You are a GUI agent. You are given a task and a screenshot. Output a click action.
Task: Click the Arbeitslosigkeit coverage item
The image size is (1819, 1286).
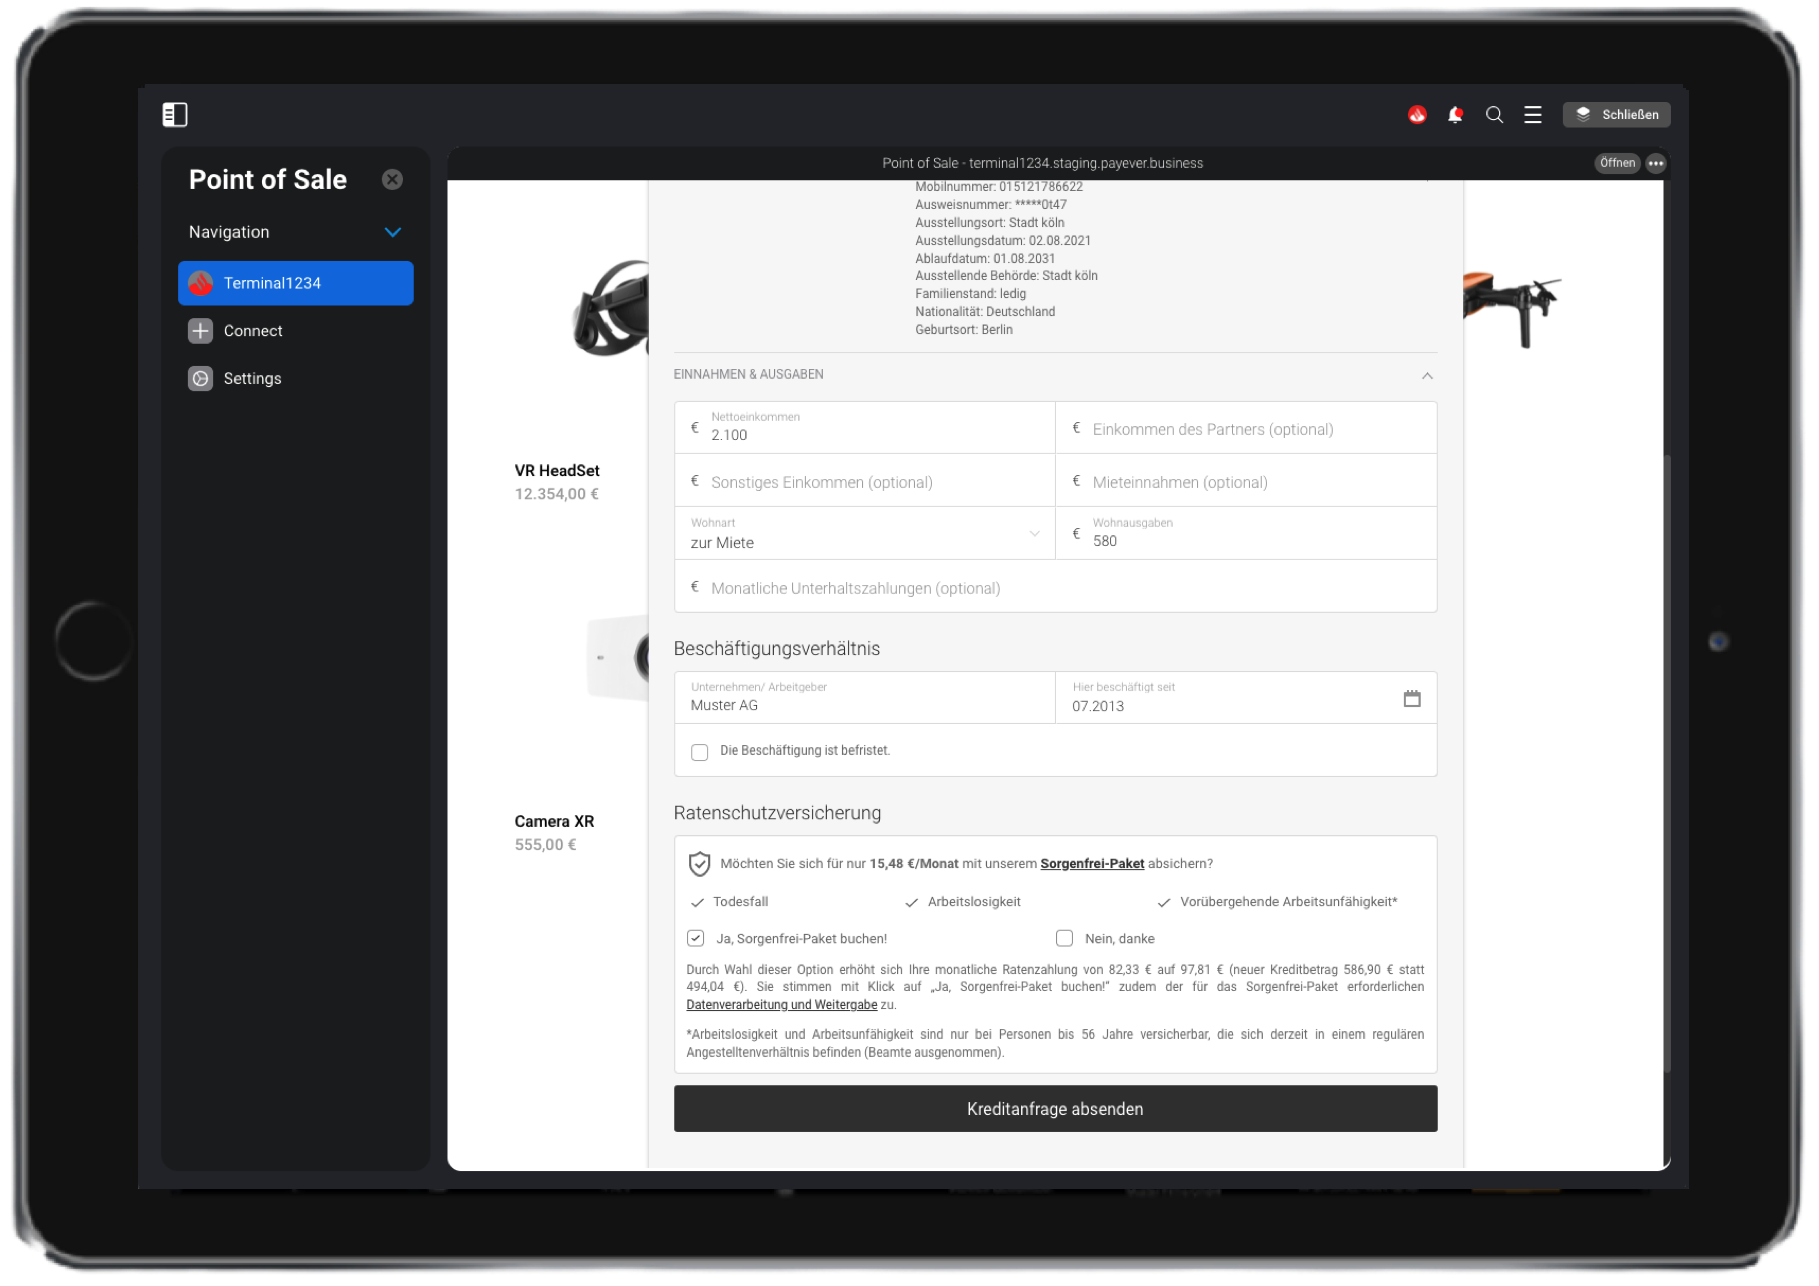coord(963,902)
